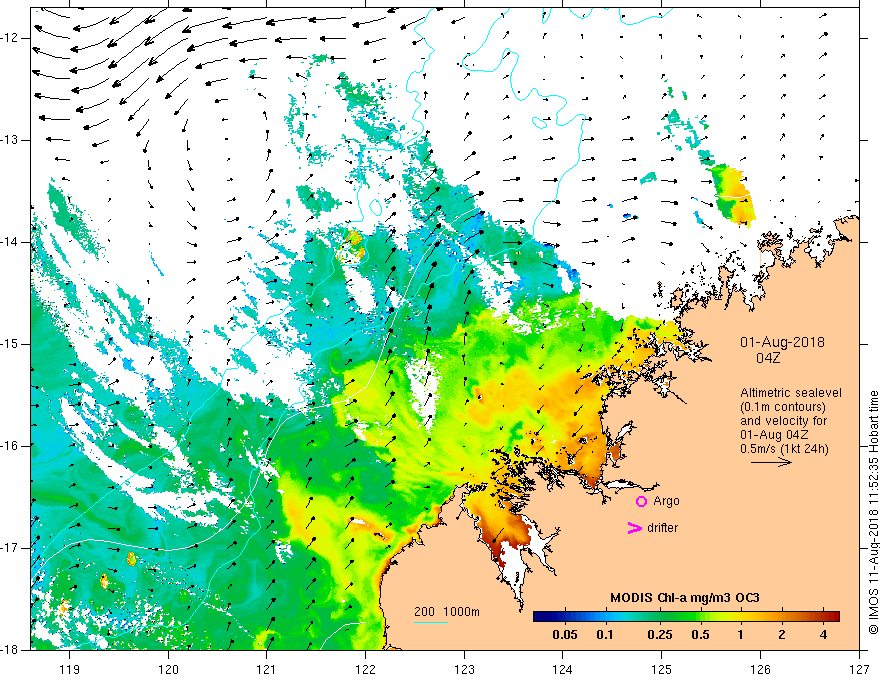This screenshot has width=880, height=680.
Task: Click latitude axis label '-17'
Action: (x=11, y=548)
